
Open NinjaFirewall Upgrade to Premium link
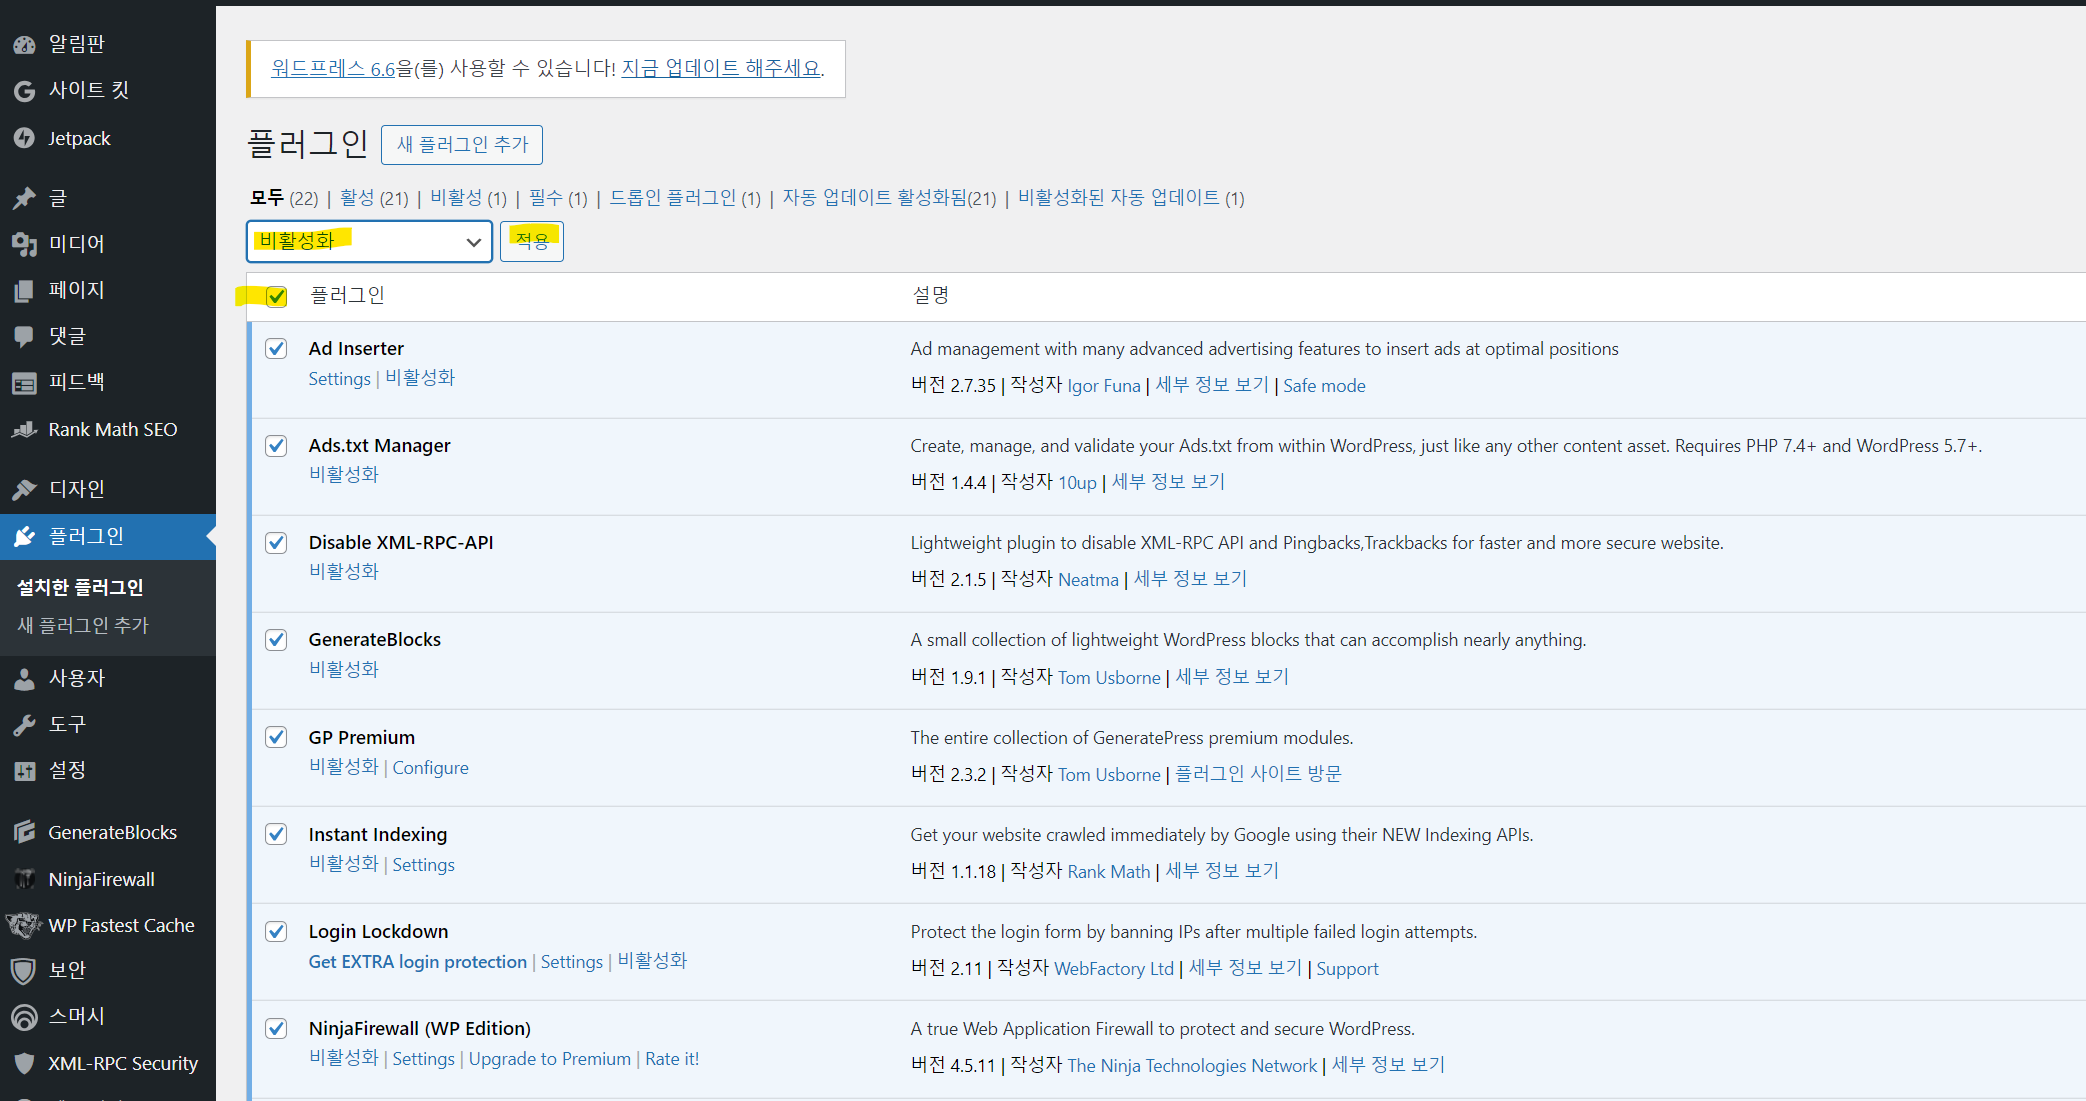tap(550, 1059)
